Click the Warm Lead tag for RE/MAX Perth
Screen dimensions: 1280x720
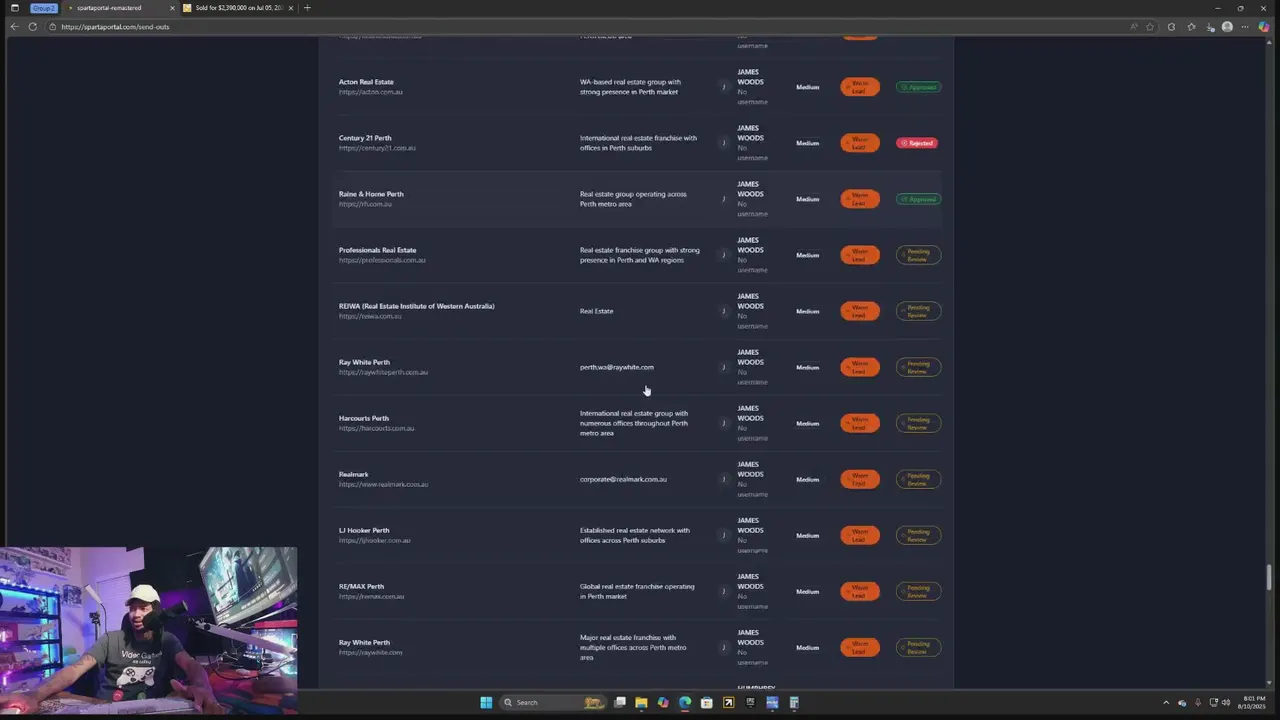(860, 591)
